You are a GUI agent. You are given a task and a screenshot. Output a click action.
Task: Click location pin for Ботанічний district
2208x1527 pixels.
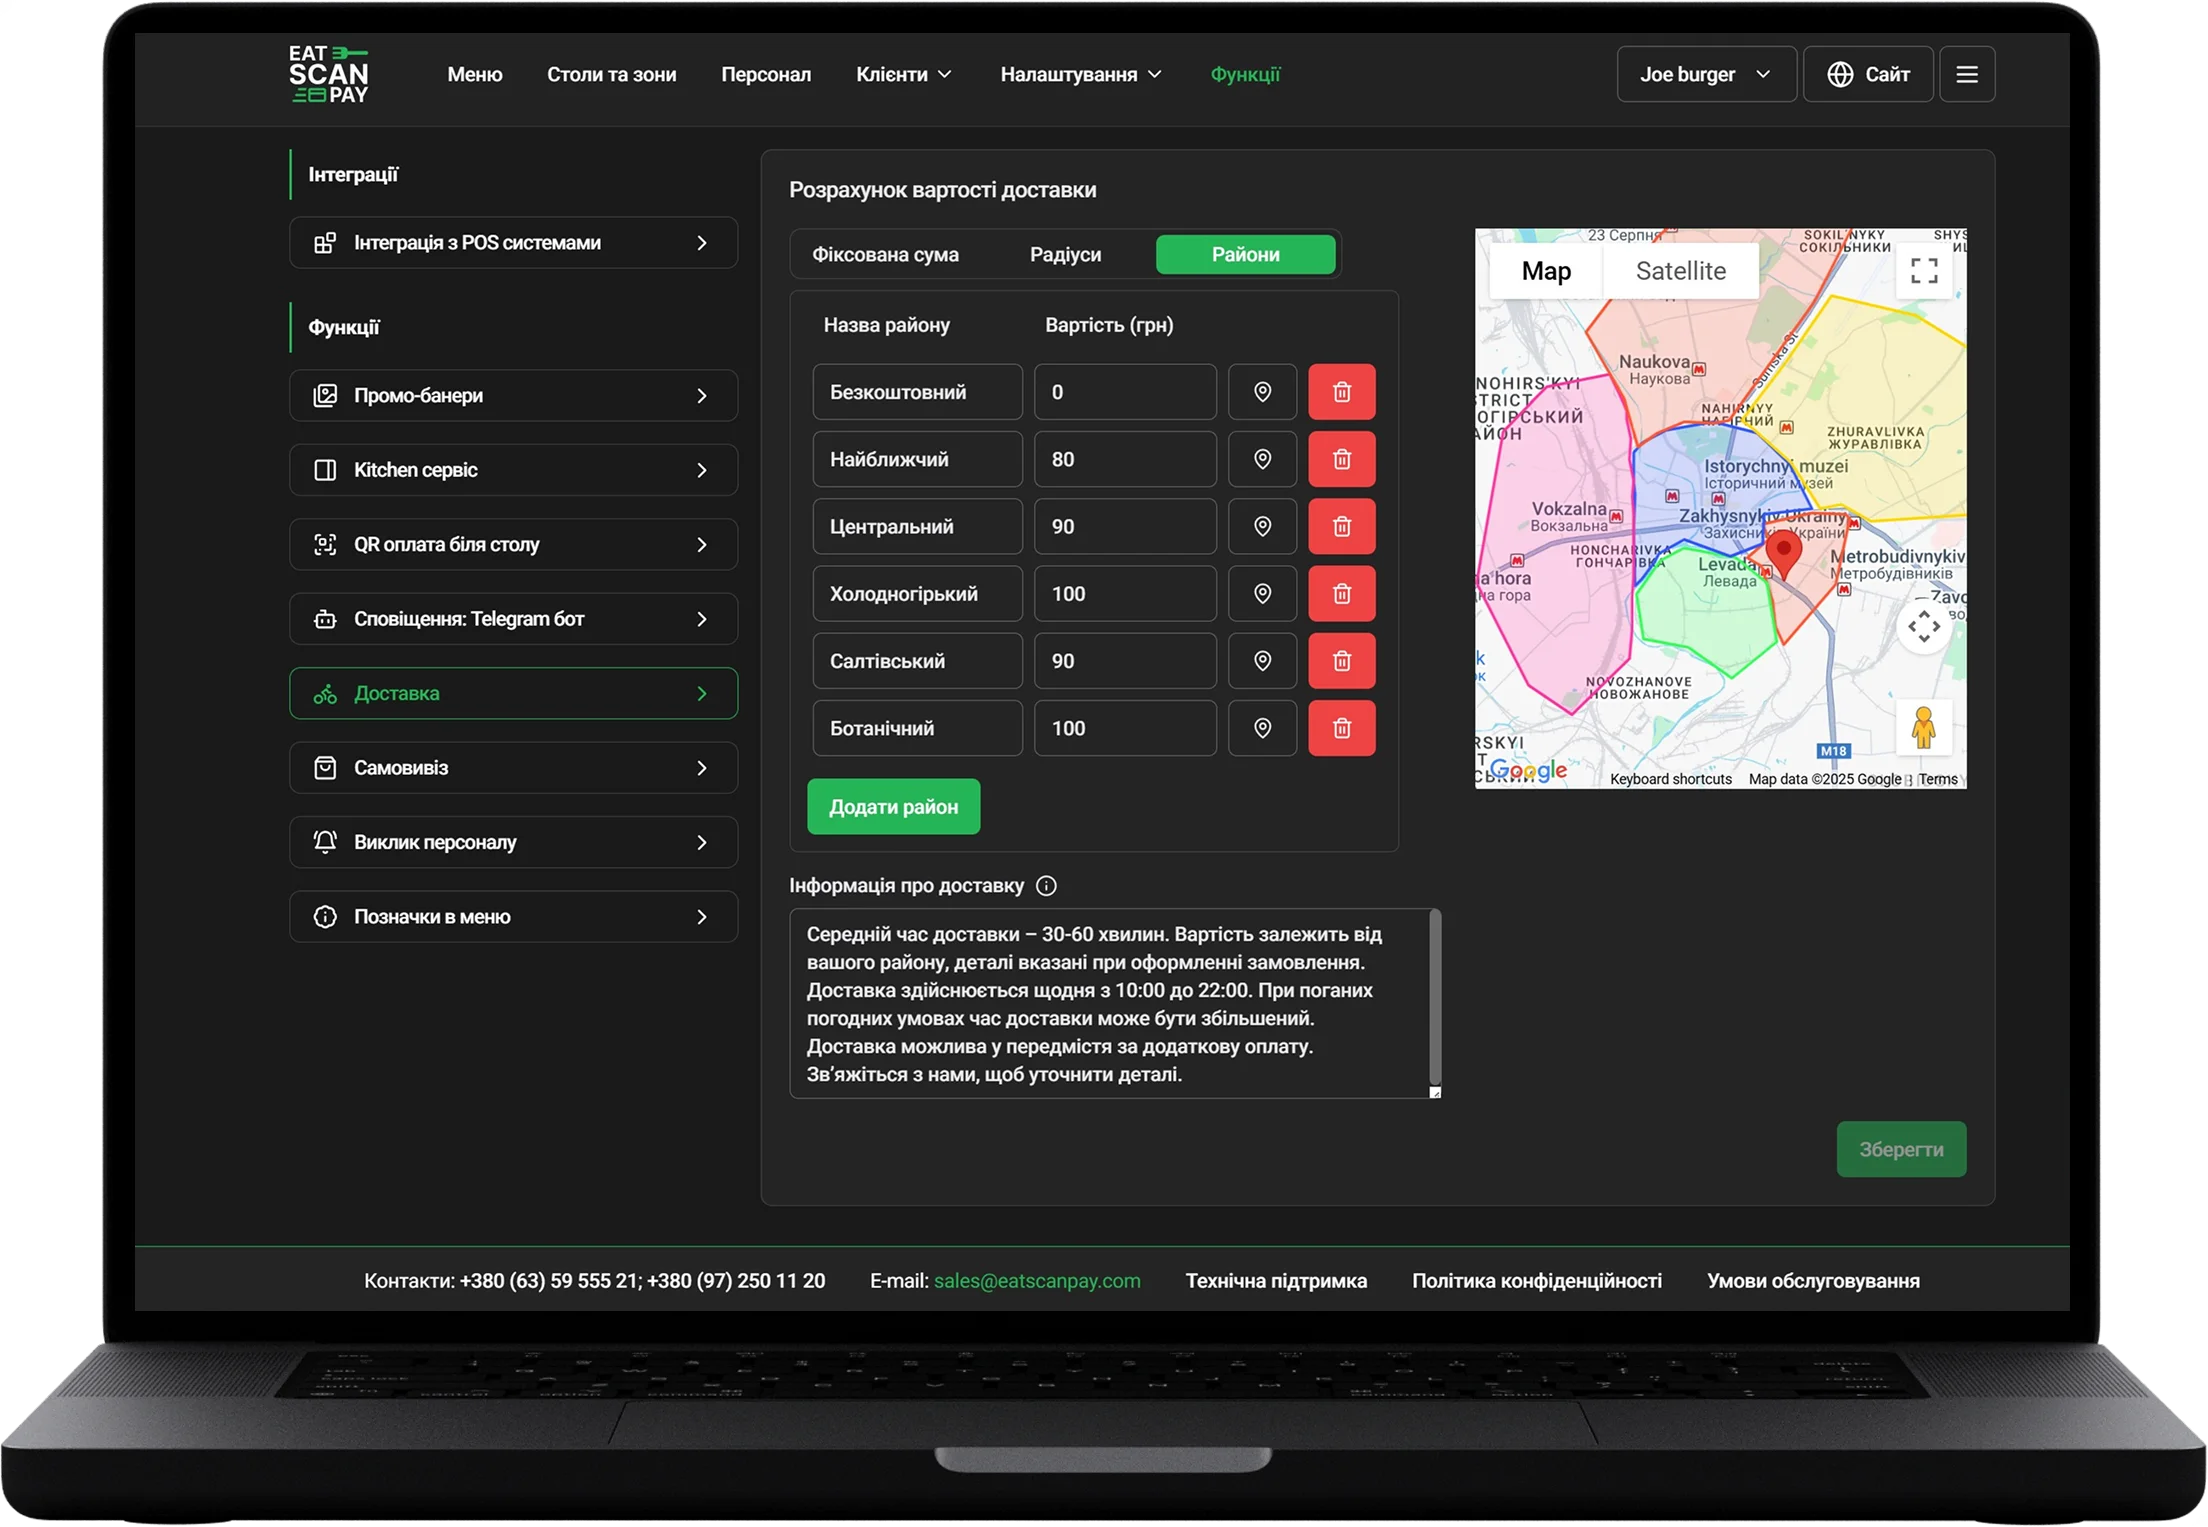pyautogui.click(x=1262, y=728)
